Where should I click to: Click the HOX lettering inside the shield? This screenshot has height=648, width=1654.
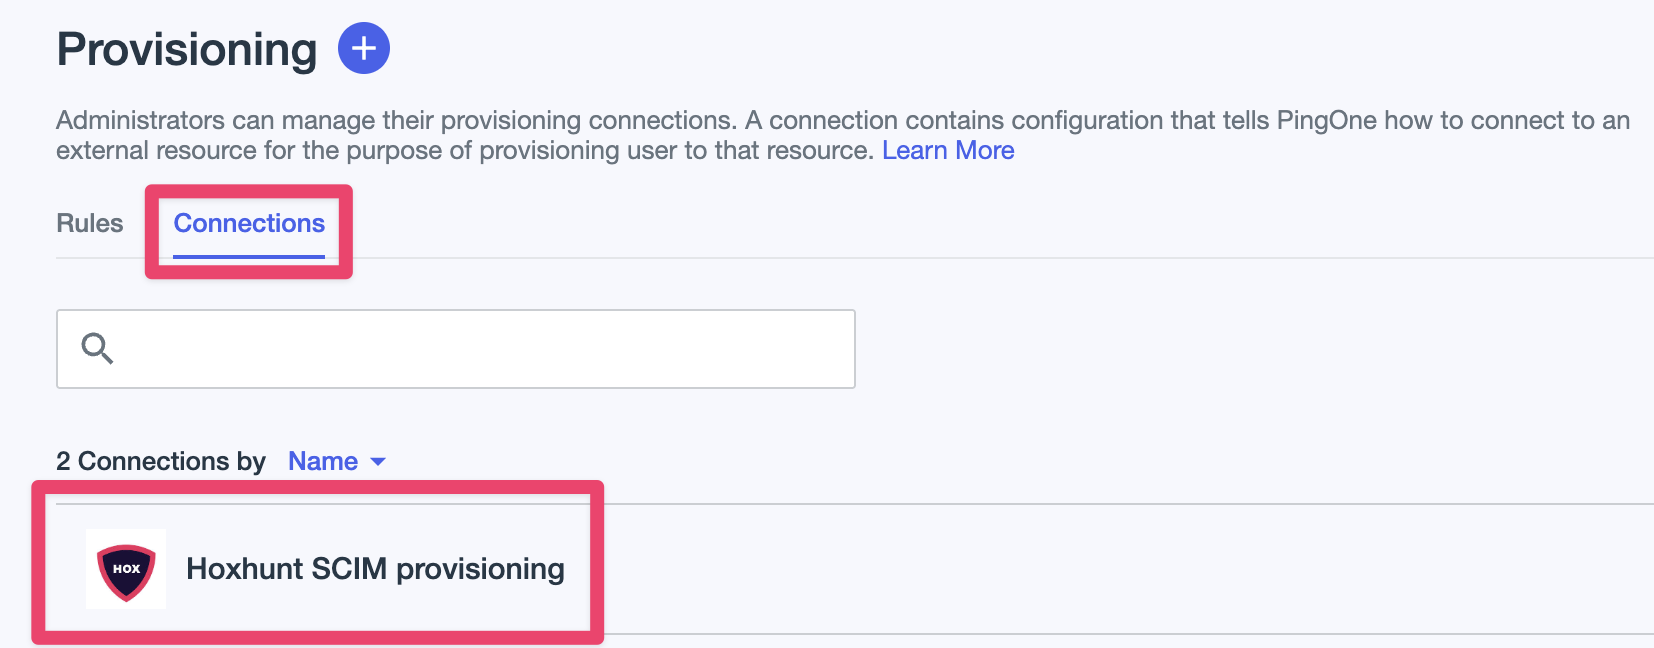coord(126,568)
